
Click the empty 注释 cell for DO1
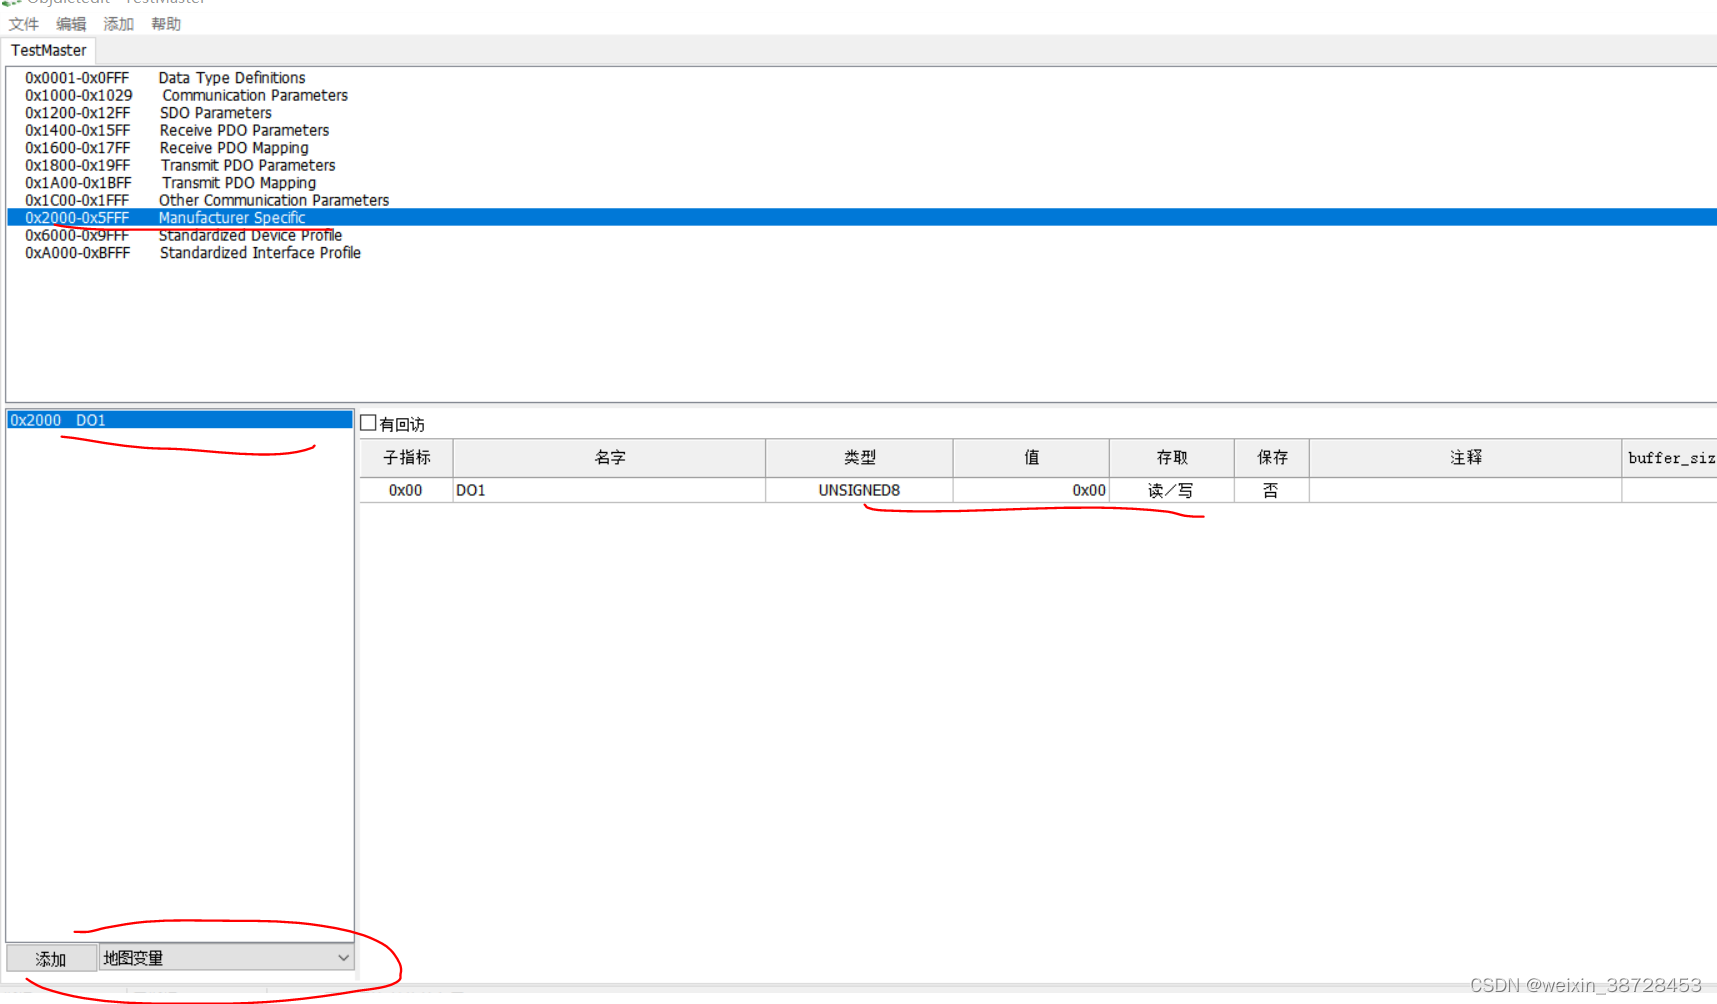point(1466,490)
